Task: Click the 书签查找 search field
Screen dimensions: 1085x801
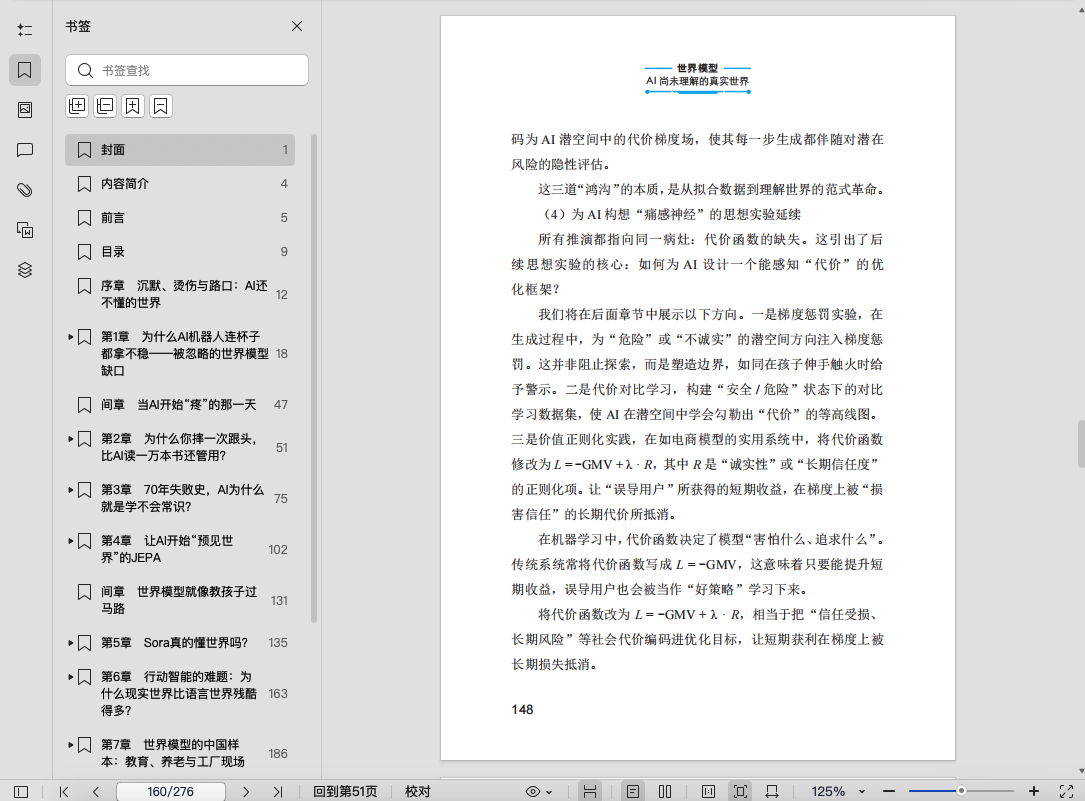Action: point(187,71)
